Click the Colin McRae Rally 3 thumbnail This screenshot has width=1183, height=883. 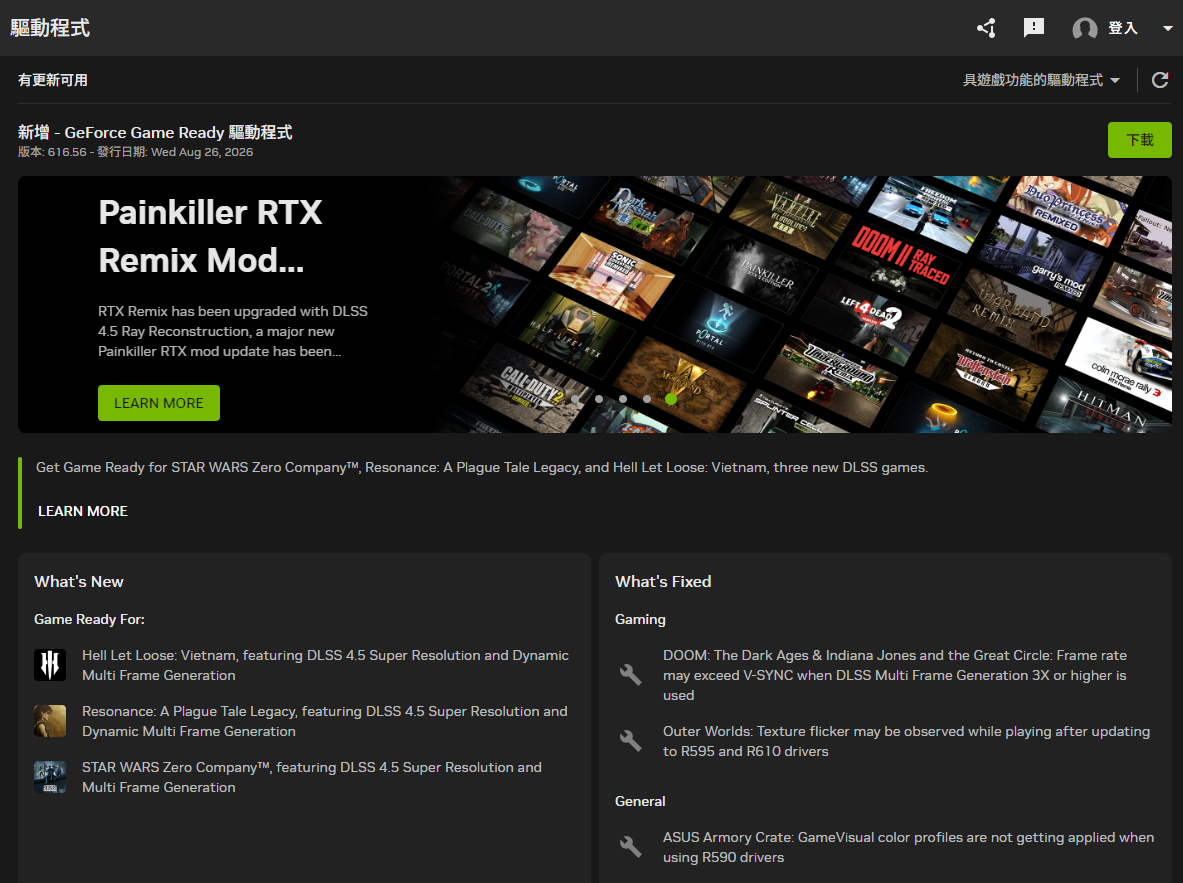pos(1120,365)
